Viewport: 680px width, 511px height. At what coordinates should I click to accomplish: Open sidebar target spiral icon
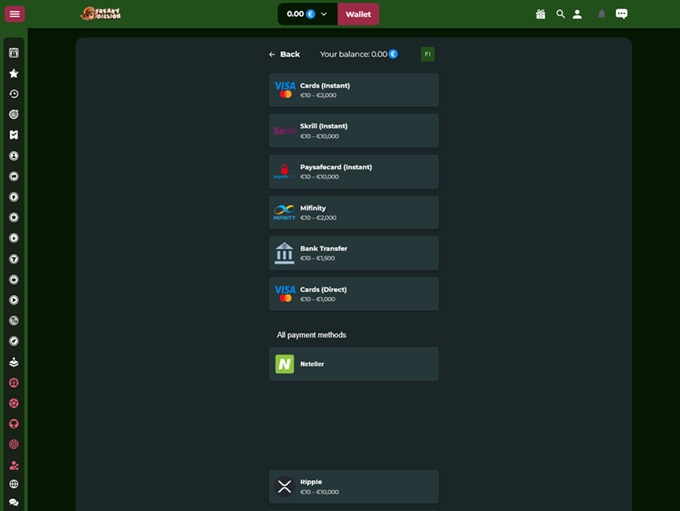(14, 114)
